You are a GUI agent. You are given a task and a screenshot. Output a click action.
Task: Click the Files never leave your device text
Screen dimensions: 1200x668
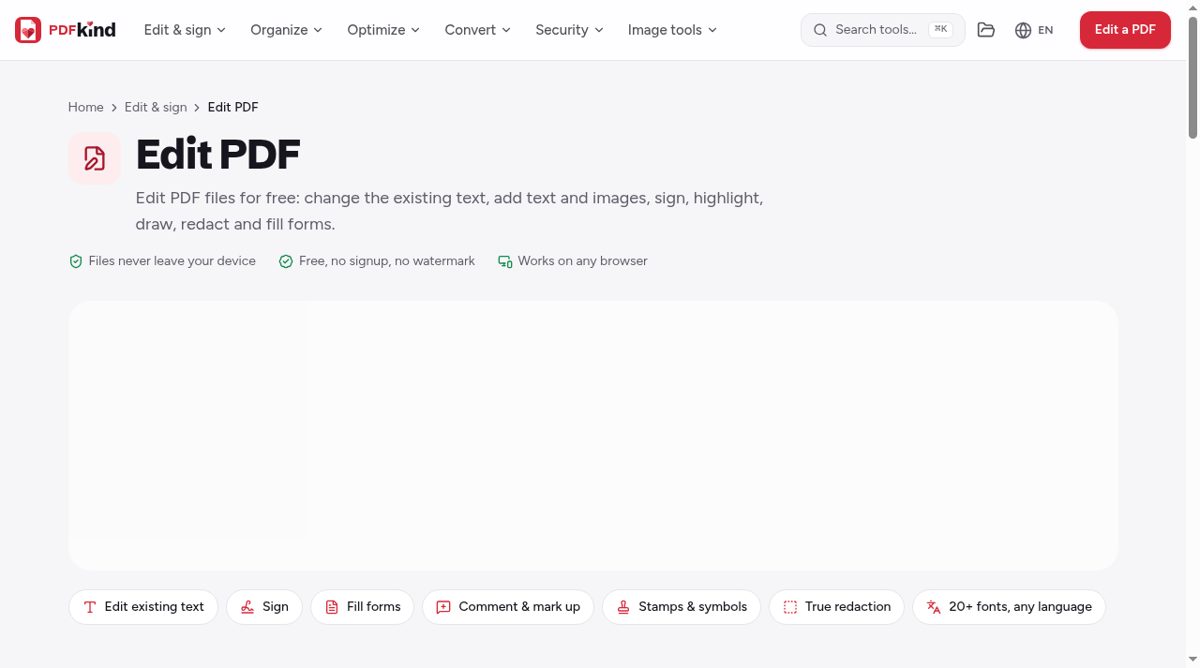[x=172, y=261]
